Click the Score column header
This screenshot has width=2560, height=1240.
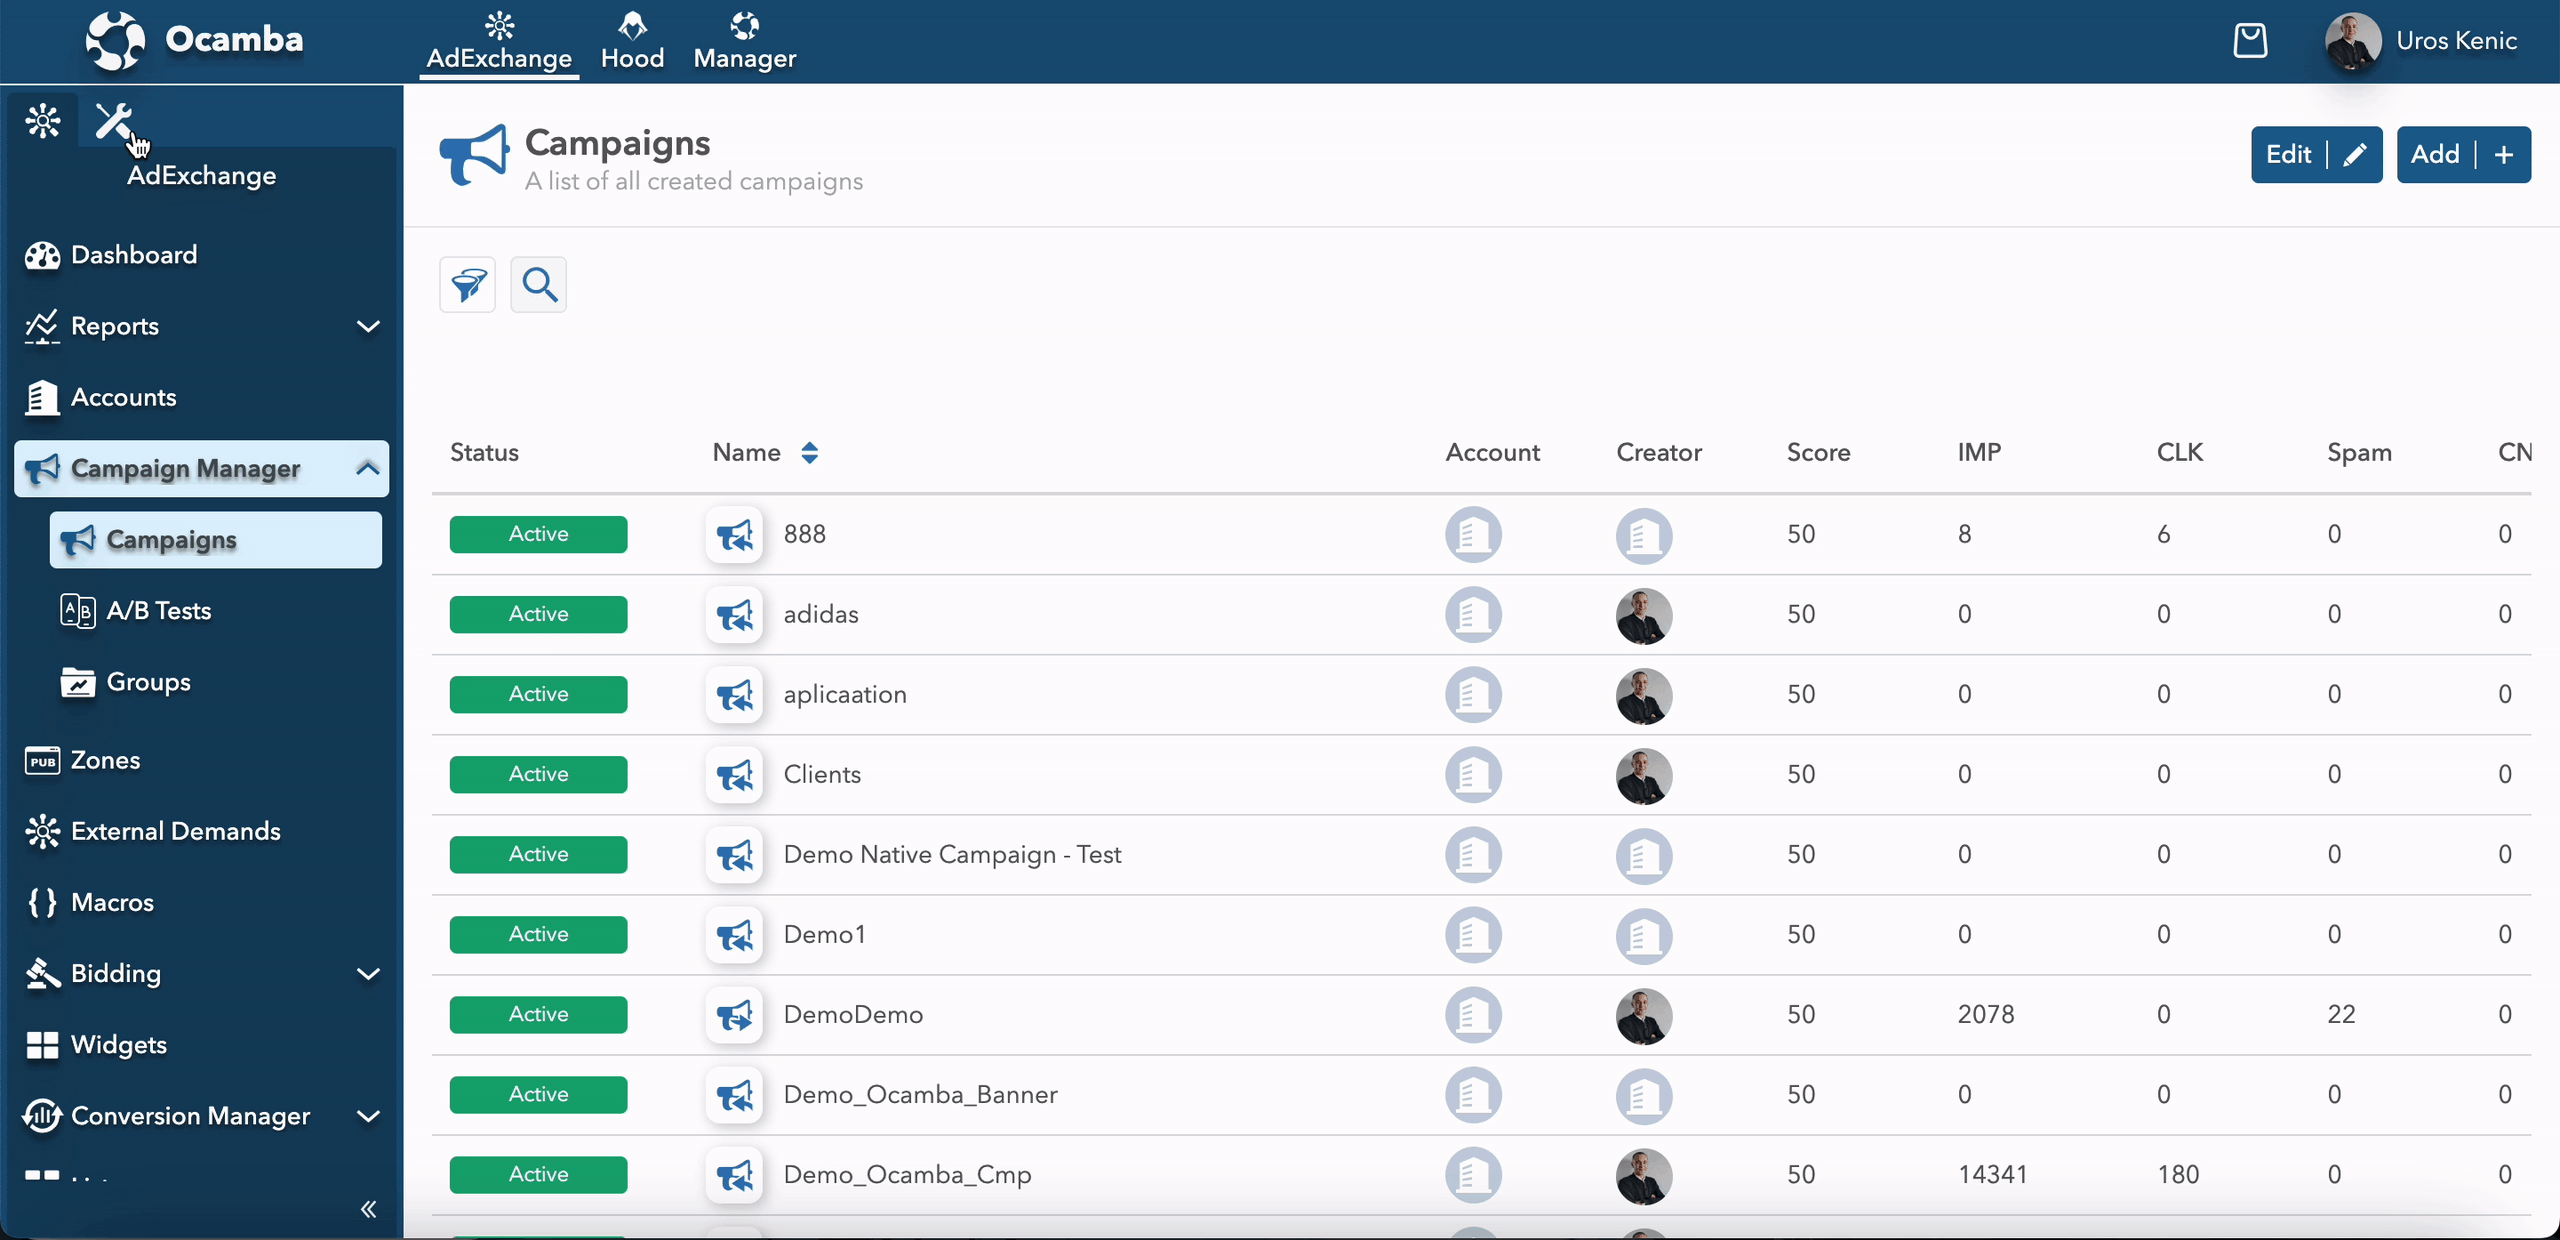1819,452
